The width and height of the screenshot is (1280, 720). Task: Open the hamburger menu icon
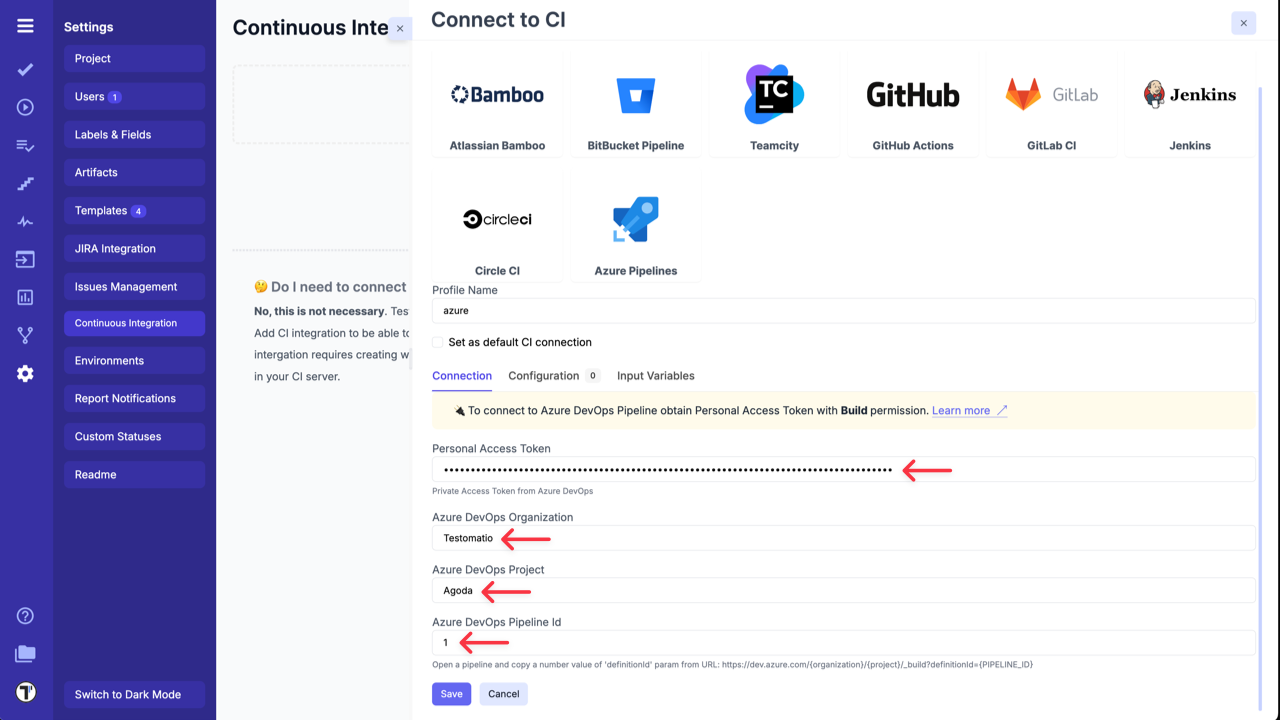25,26
